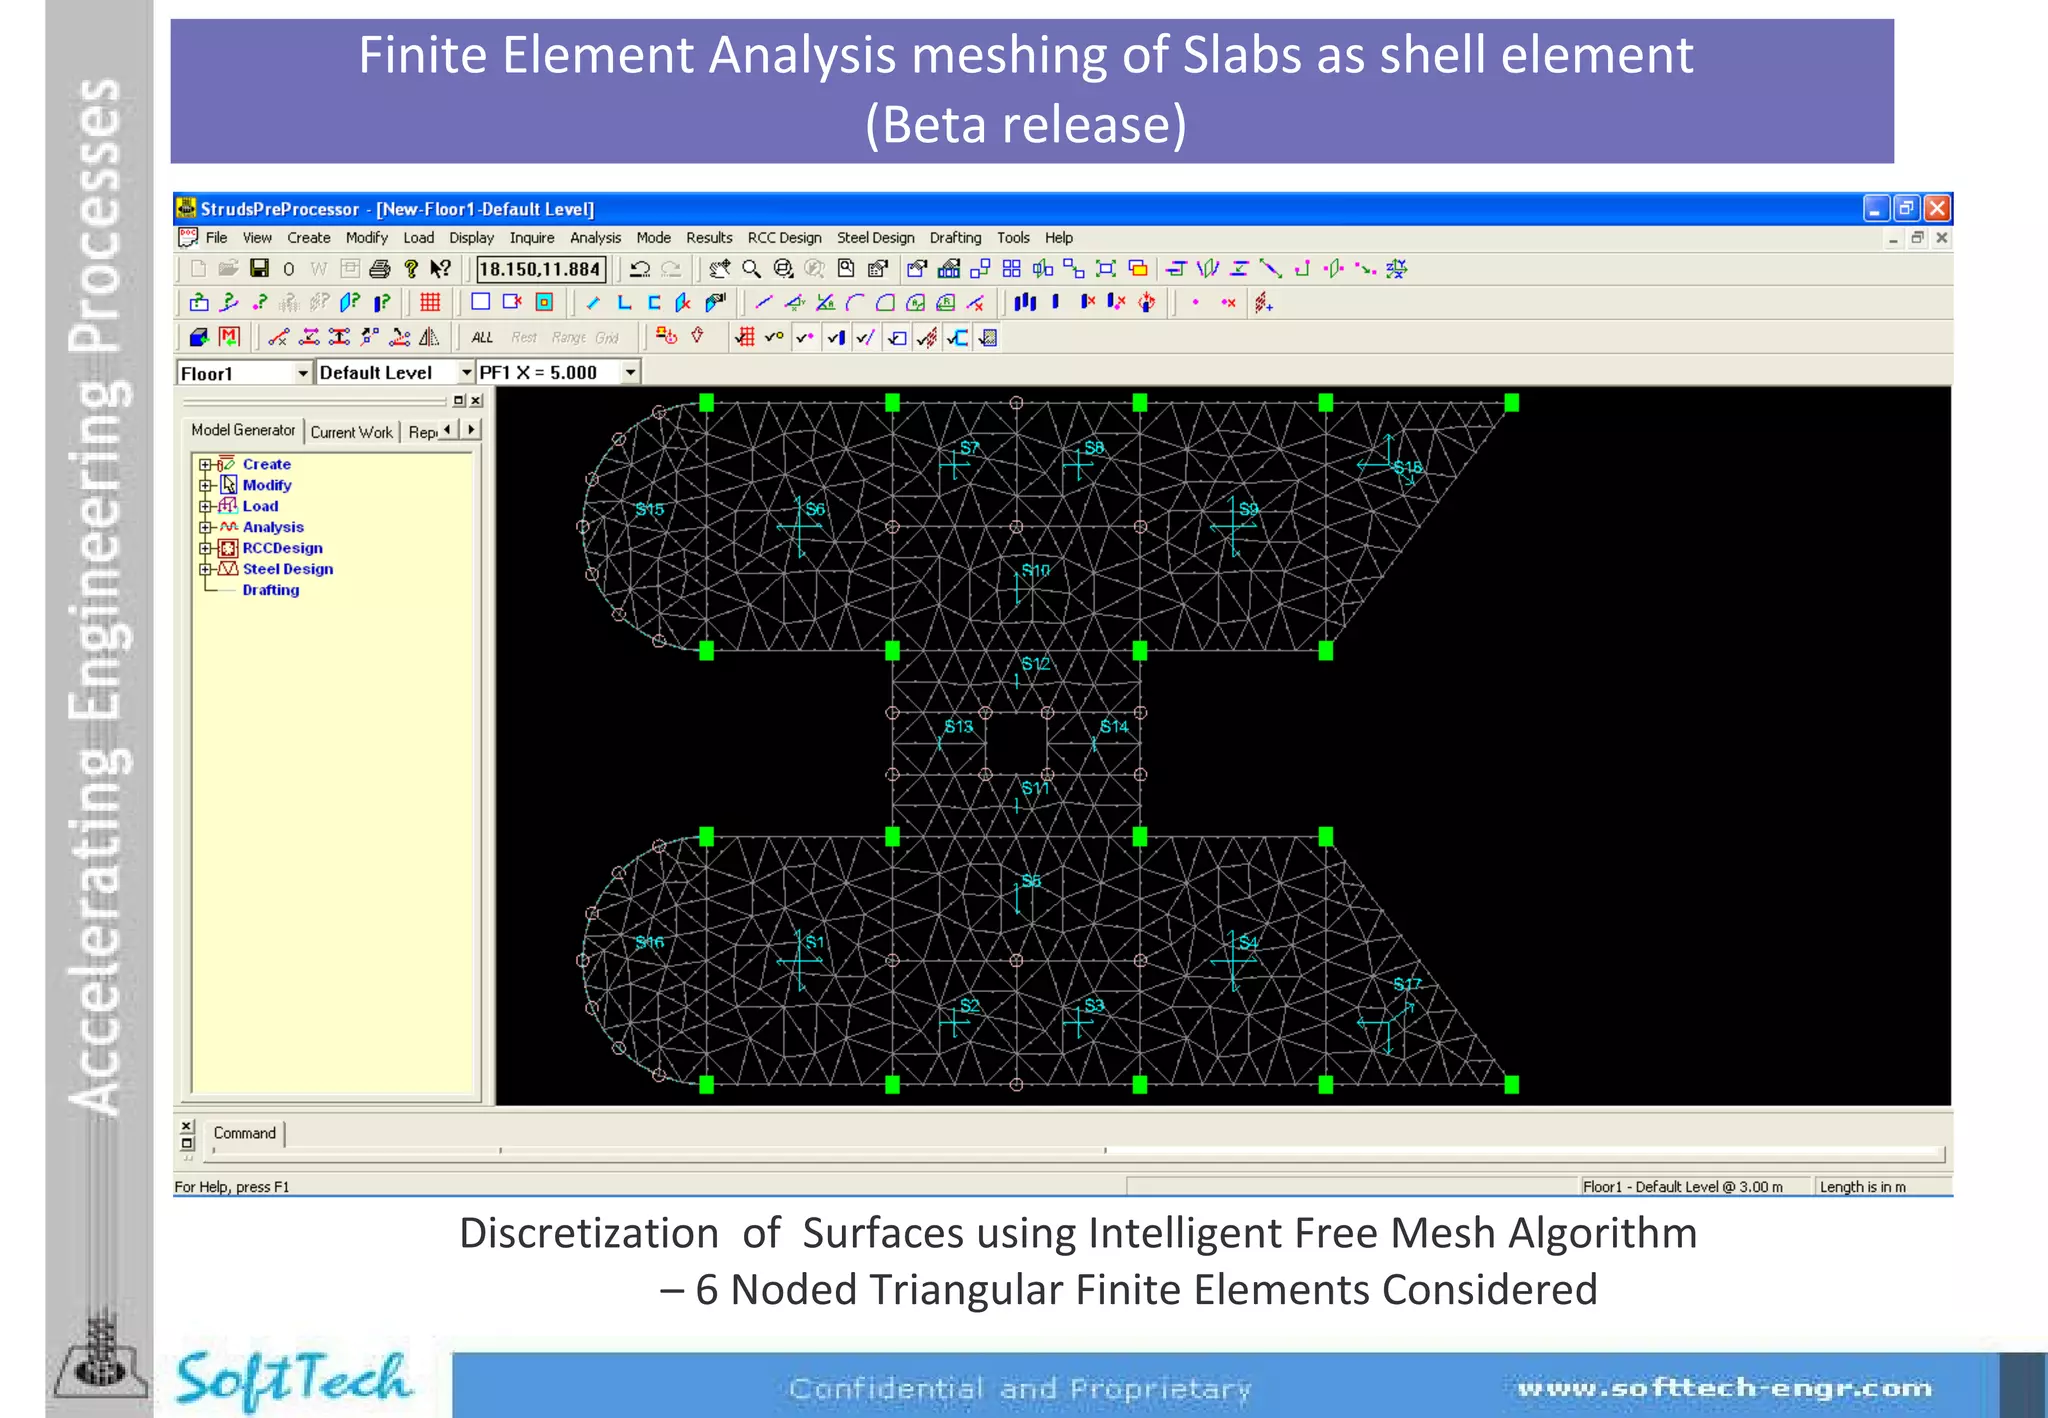Click the red grid icon
The width and height of the screenshot is (2048, 1418).
tap(430, 302)
